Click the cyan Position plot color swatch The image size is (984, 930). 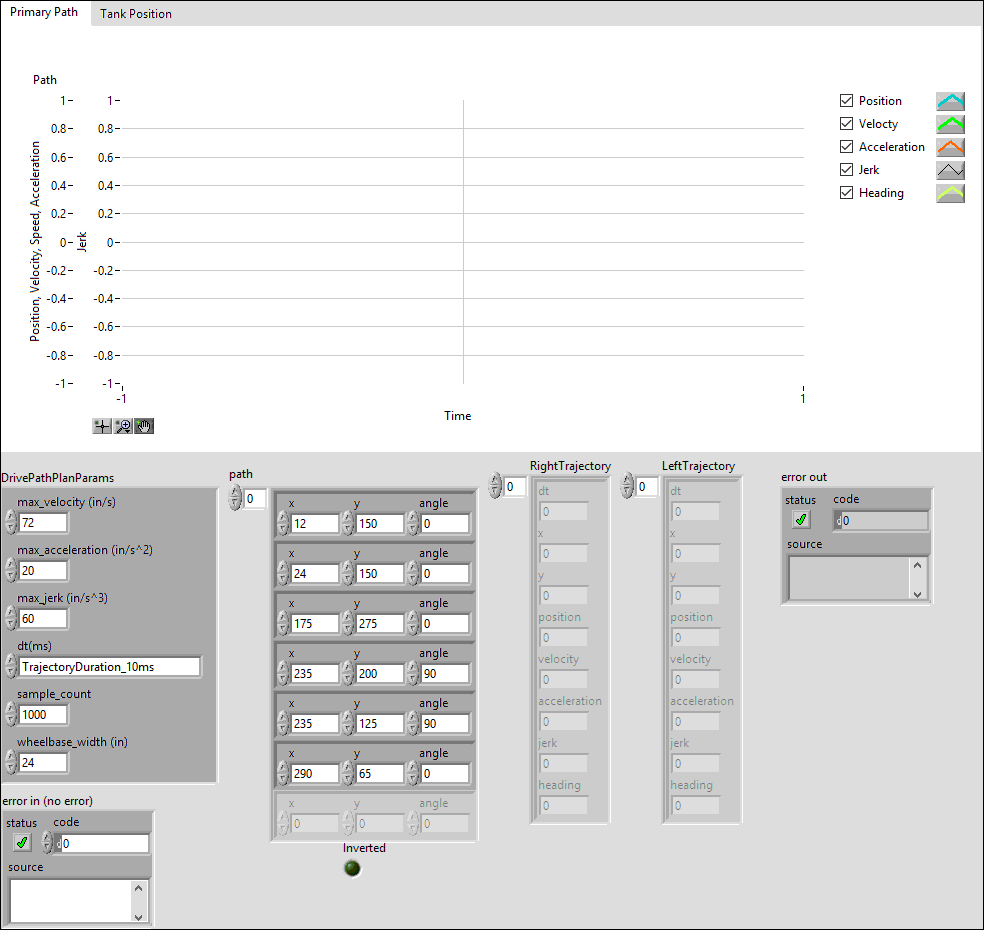(950, 100)
